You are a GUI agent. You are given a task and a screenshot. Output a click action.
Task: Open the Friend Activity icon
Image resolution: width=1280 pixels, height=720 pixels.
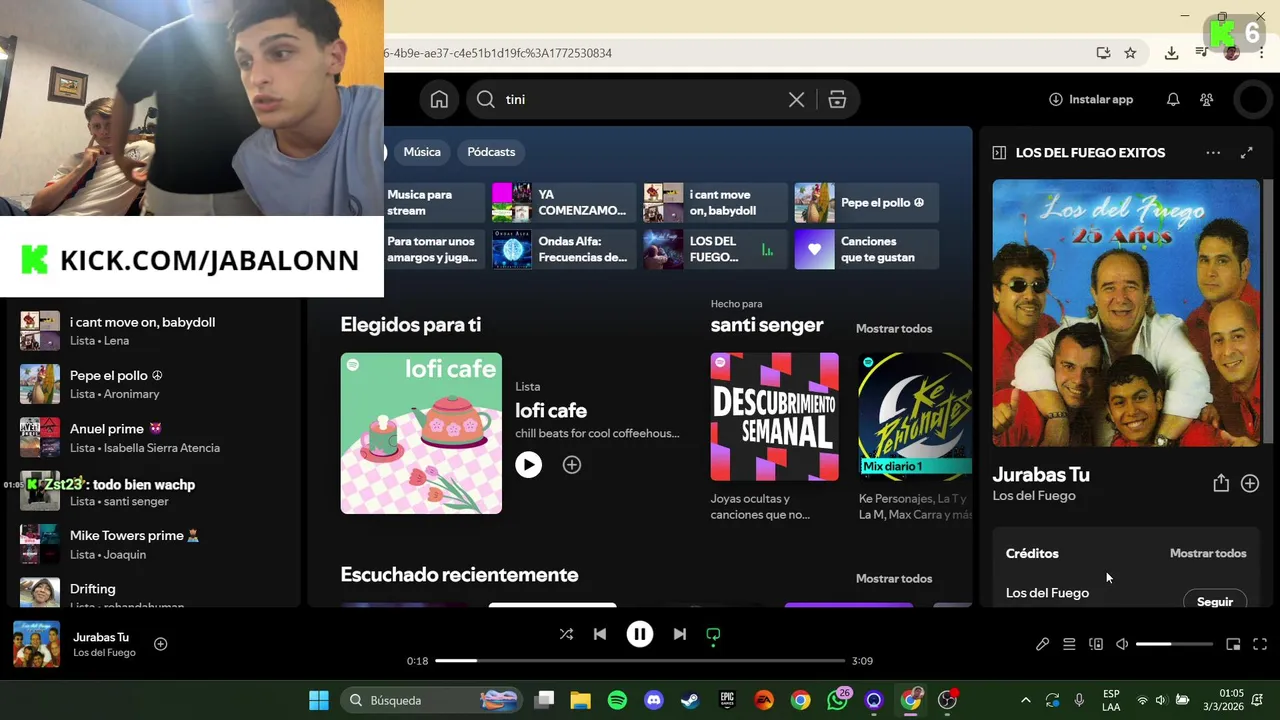click(x=1207, y=99)
